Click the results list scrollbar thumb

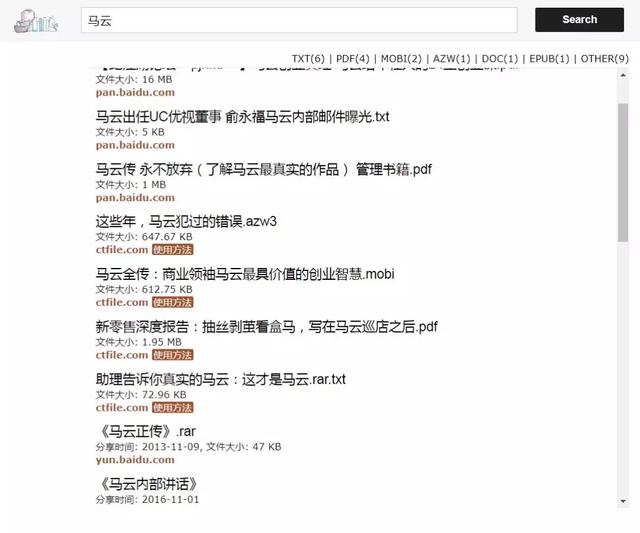623,172
